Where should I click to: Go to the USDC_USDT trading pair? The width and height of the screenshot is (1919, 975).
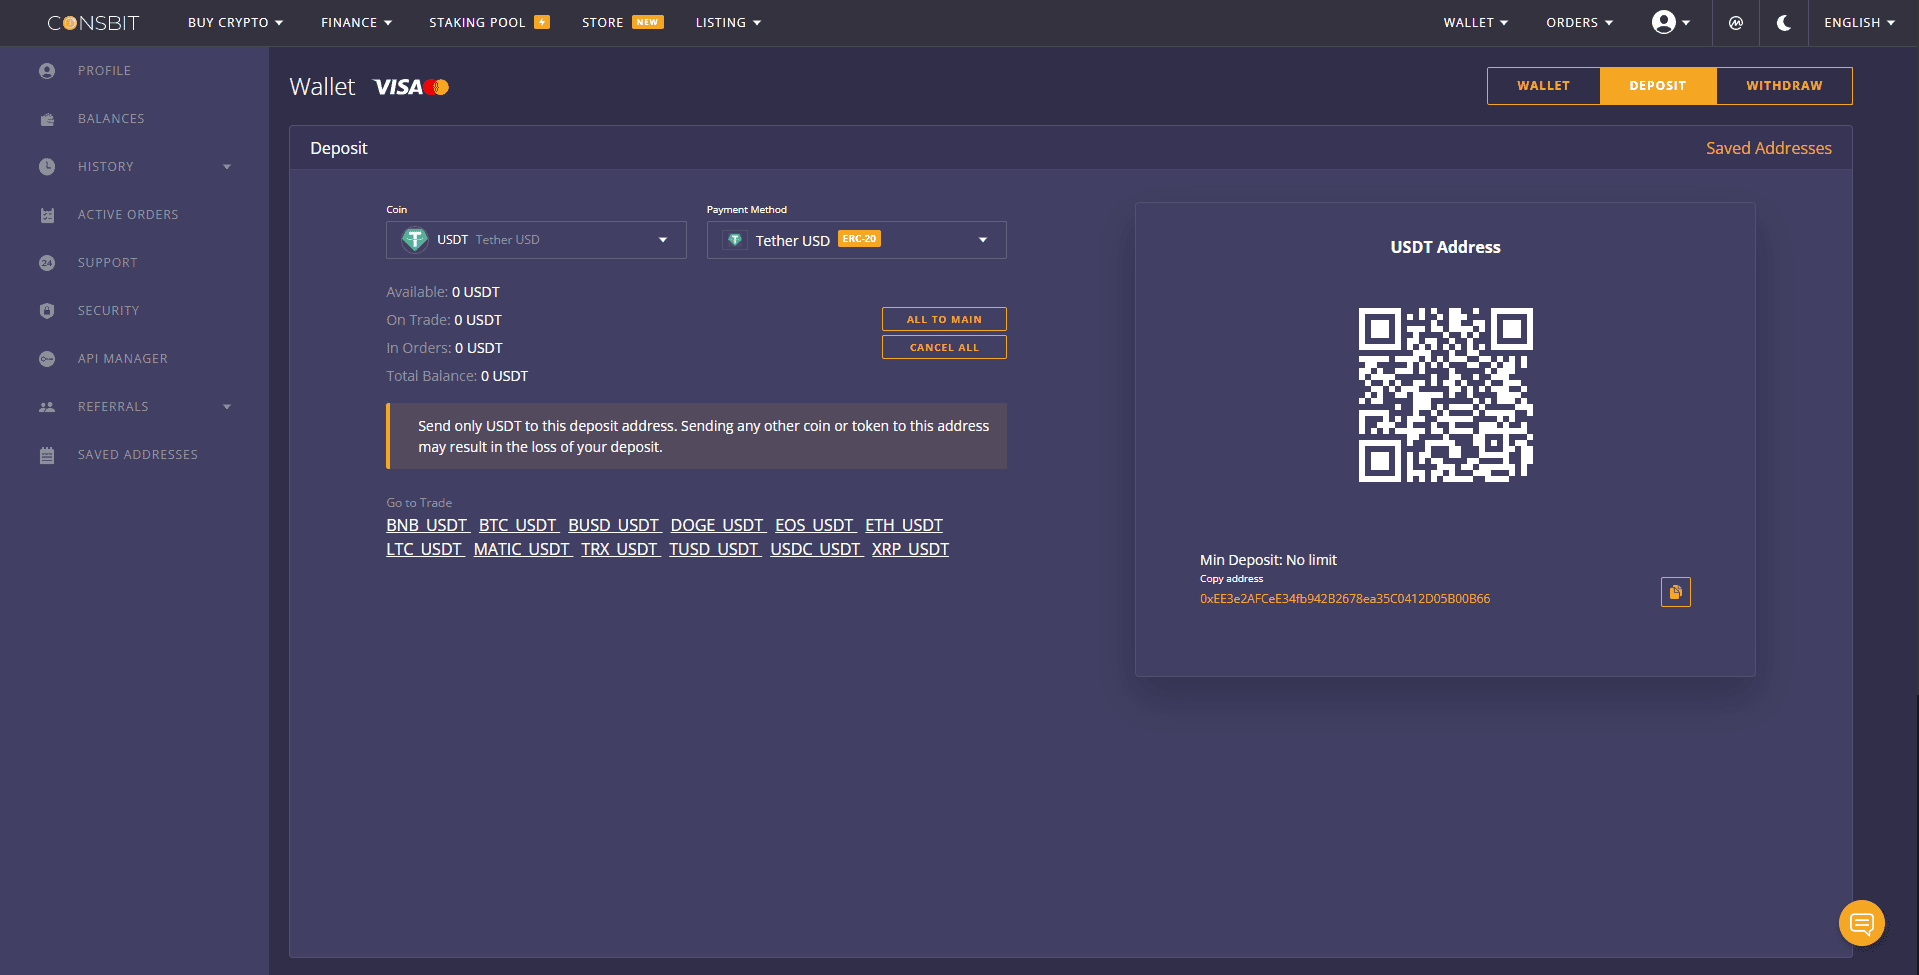pos(815,549)
